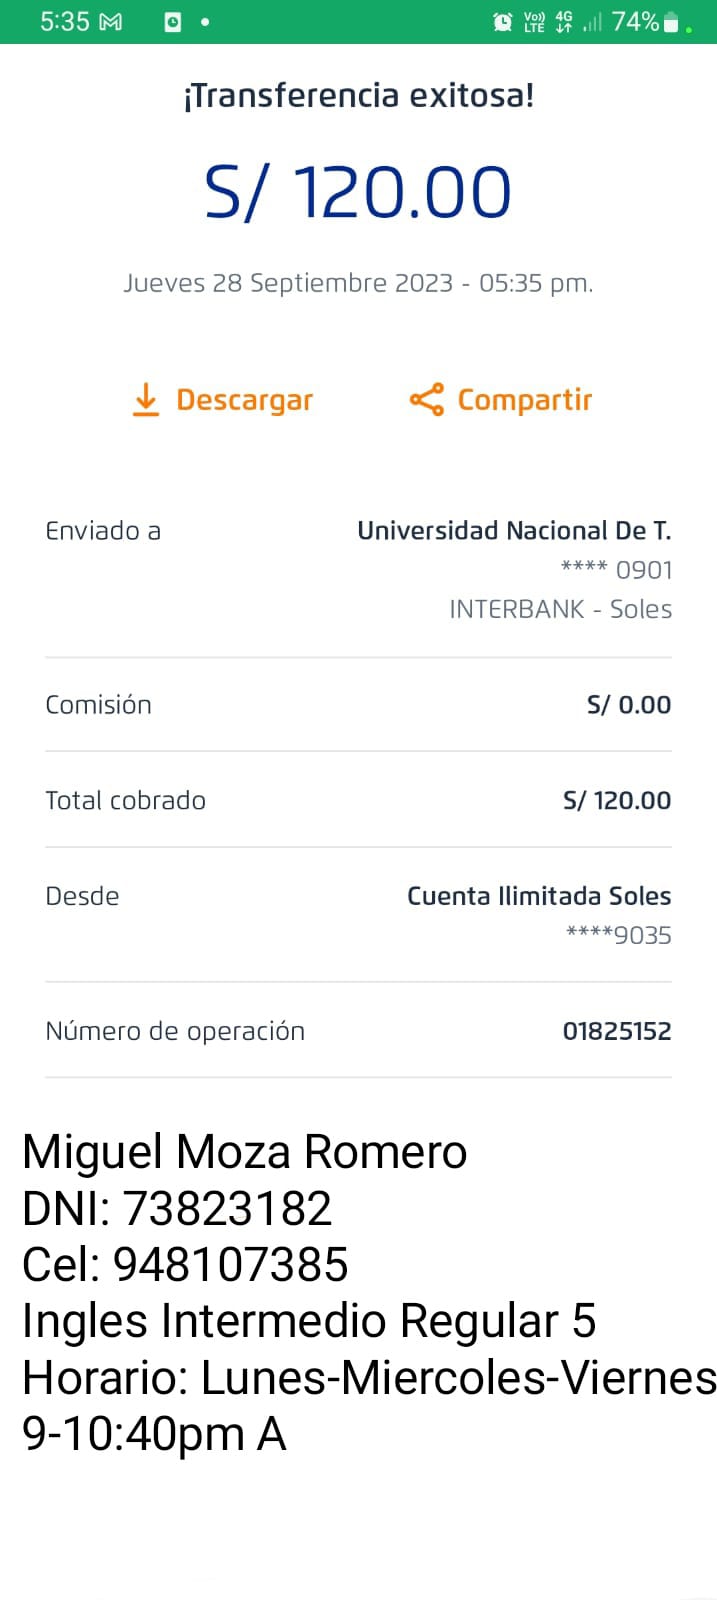Image resolution: width=717 pixels, height=1600 pixels.
Task: Tap the 5:35 clock in status bar
Action: point(64,22)
